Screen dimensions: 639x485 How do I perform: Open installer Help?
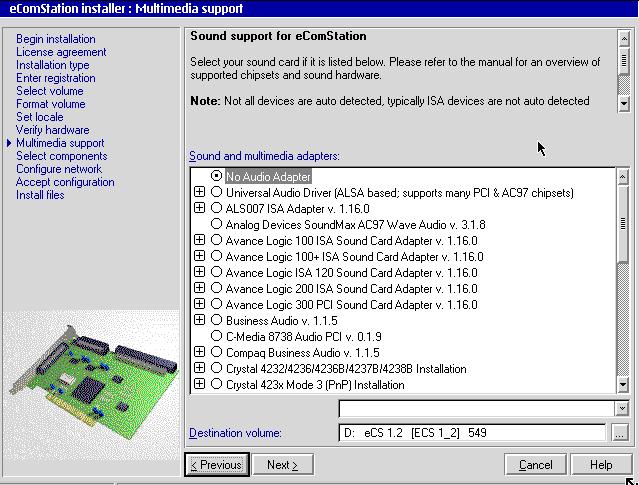click(x=601, y=465)
